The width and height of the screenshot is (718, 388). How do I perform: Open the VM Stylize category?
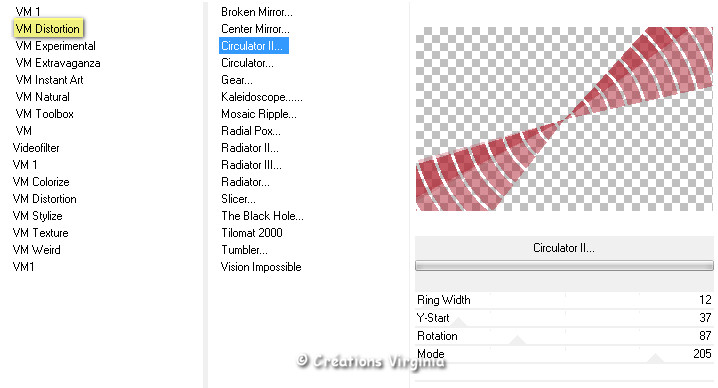[x=38, y=216]
